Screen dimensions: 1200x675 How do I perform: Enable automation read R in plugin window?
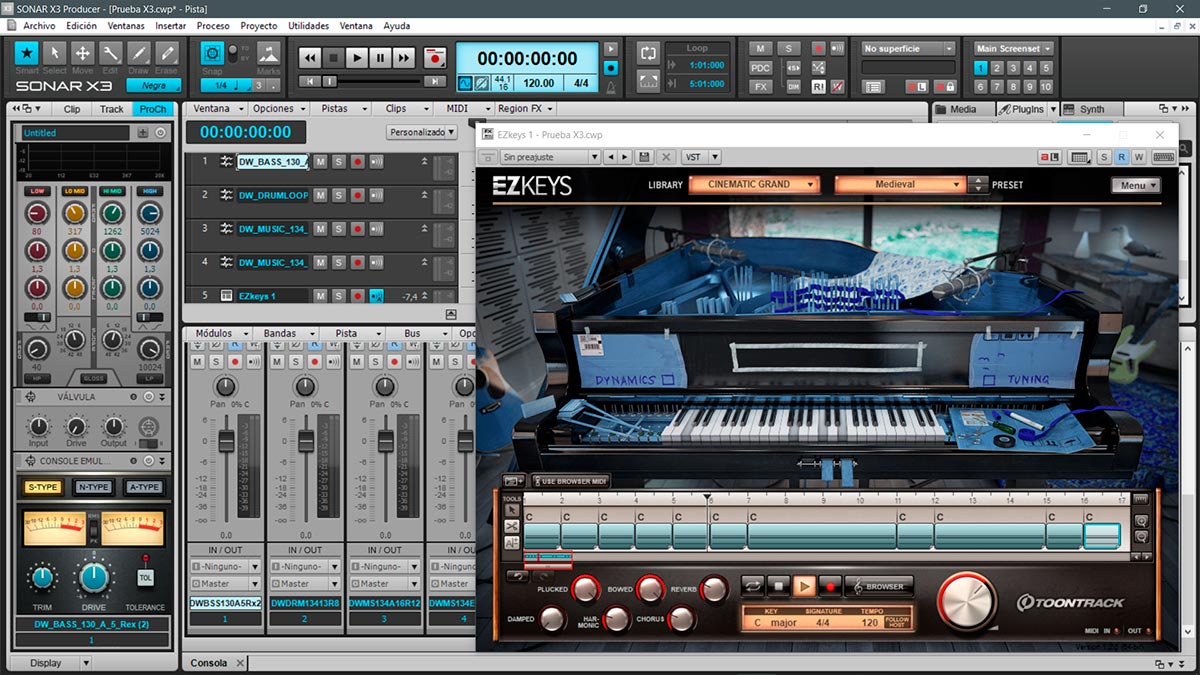[x=1122, y=157]
